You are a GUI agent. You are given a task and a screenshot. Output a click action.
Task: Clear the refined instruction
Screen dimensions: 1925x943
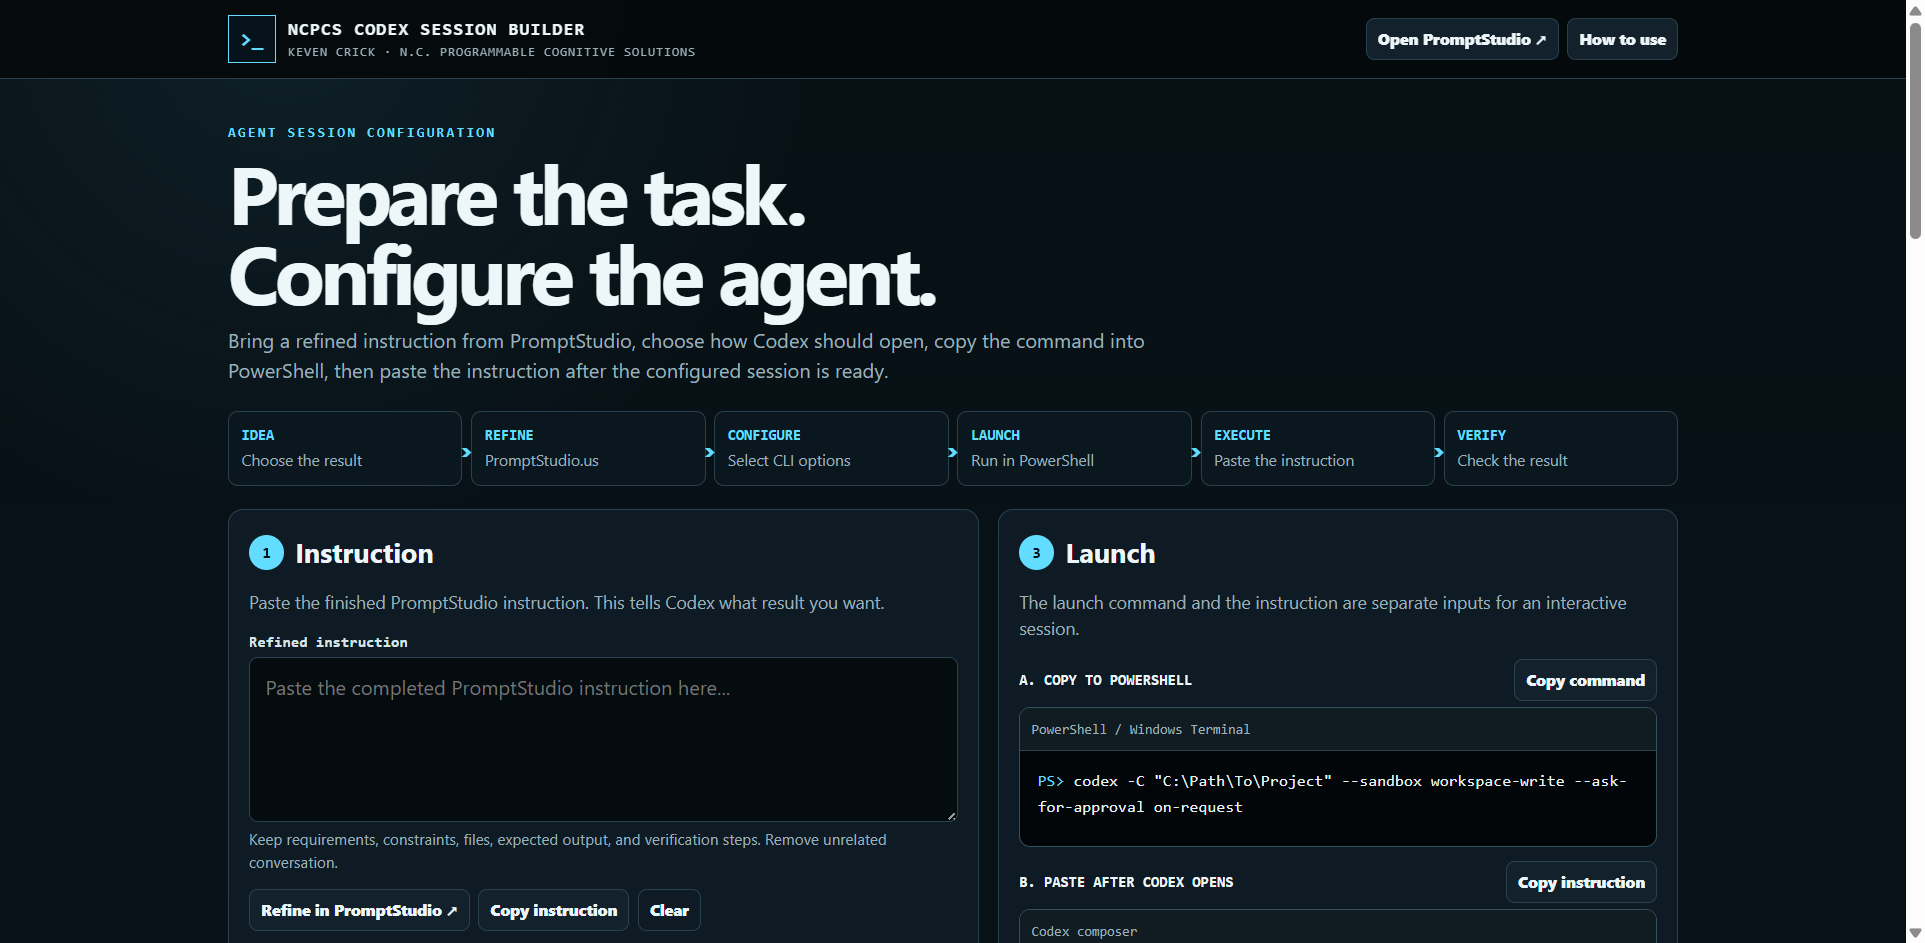[x=669, y=910]
